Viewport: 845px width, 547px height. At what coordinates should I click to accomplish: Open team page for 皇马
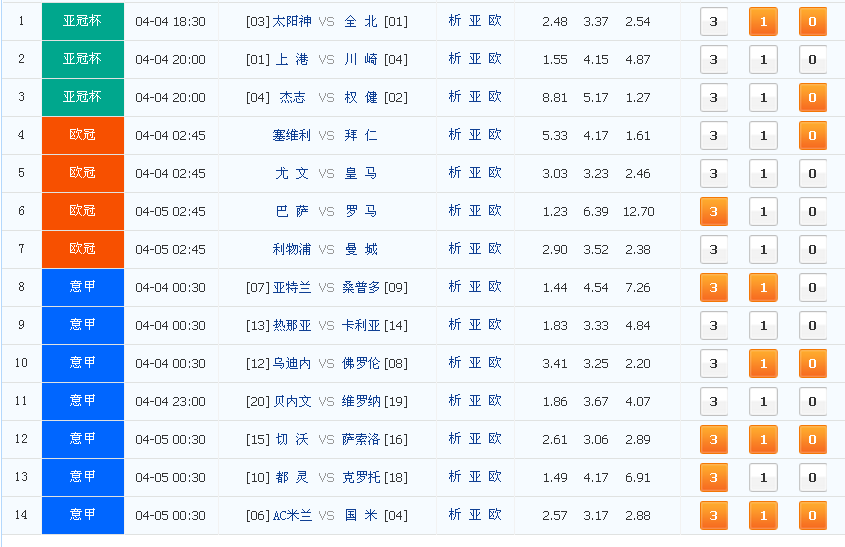pos(361,174)
